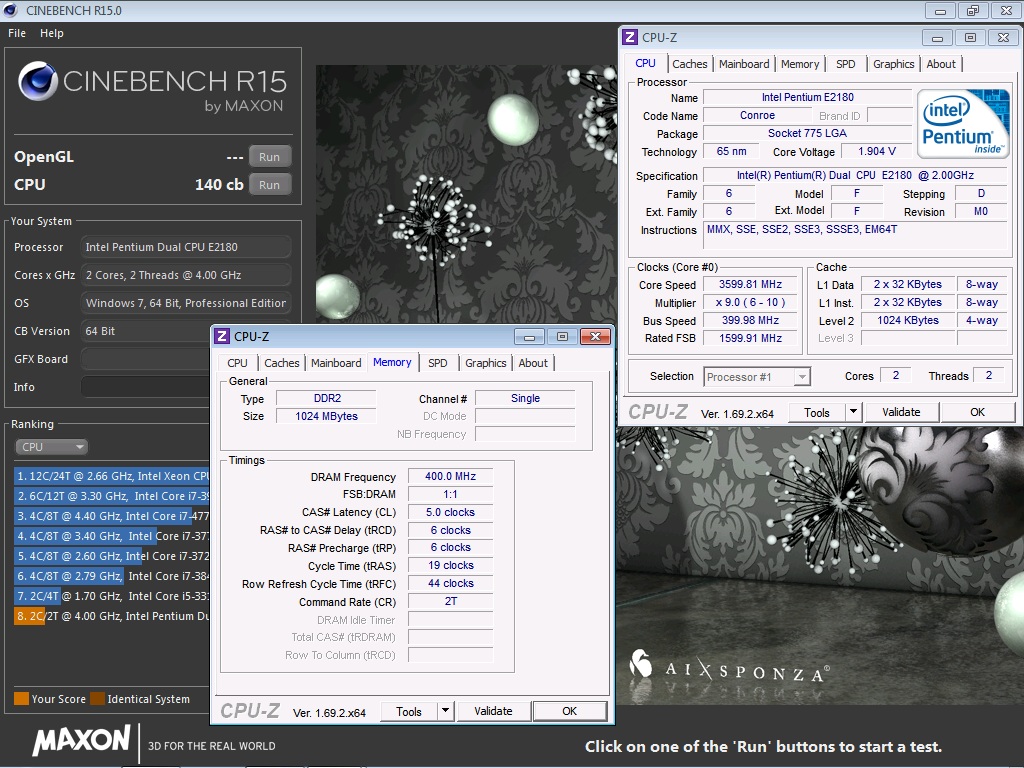Click the brown Identical System legend swatch
The height and width of the screenshot is (768, 1024).
tap(97, 699)
